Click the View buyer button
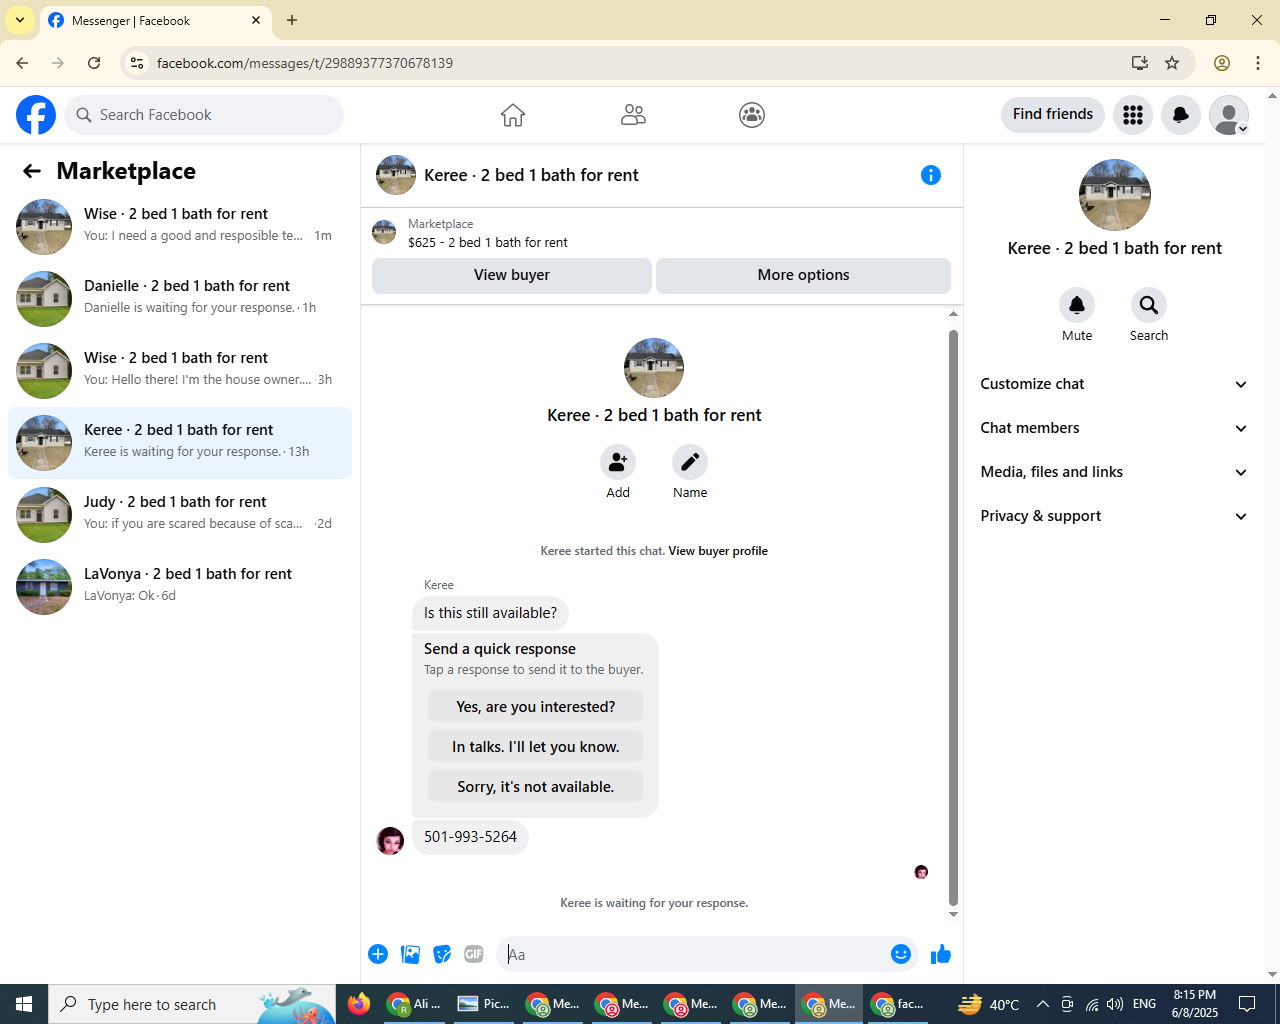Viewport: 1280px width, 1024px height. pyautogui.click(x=512, y=276)
